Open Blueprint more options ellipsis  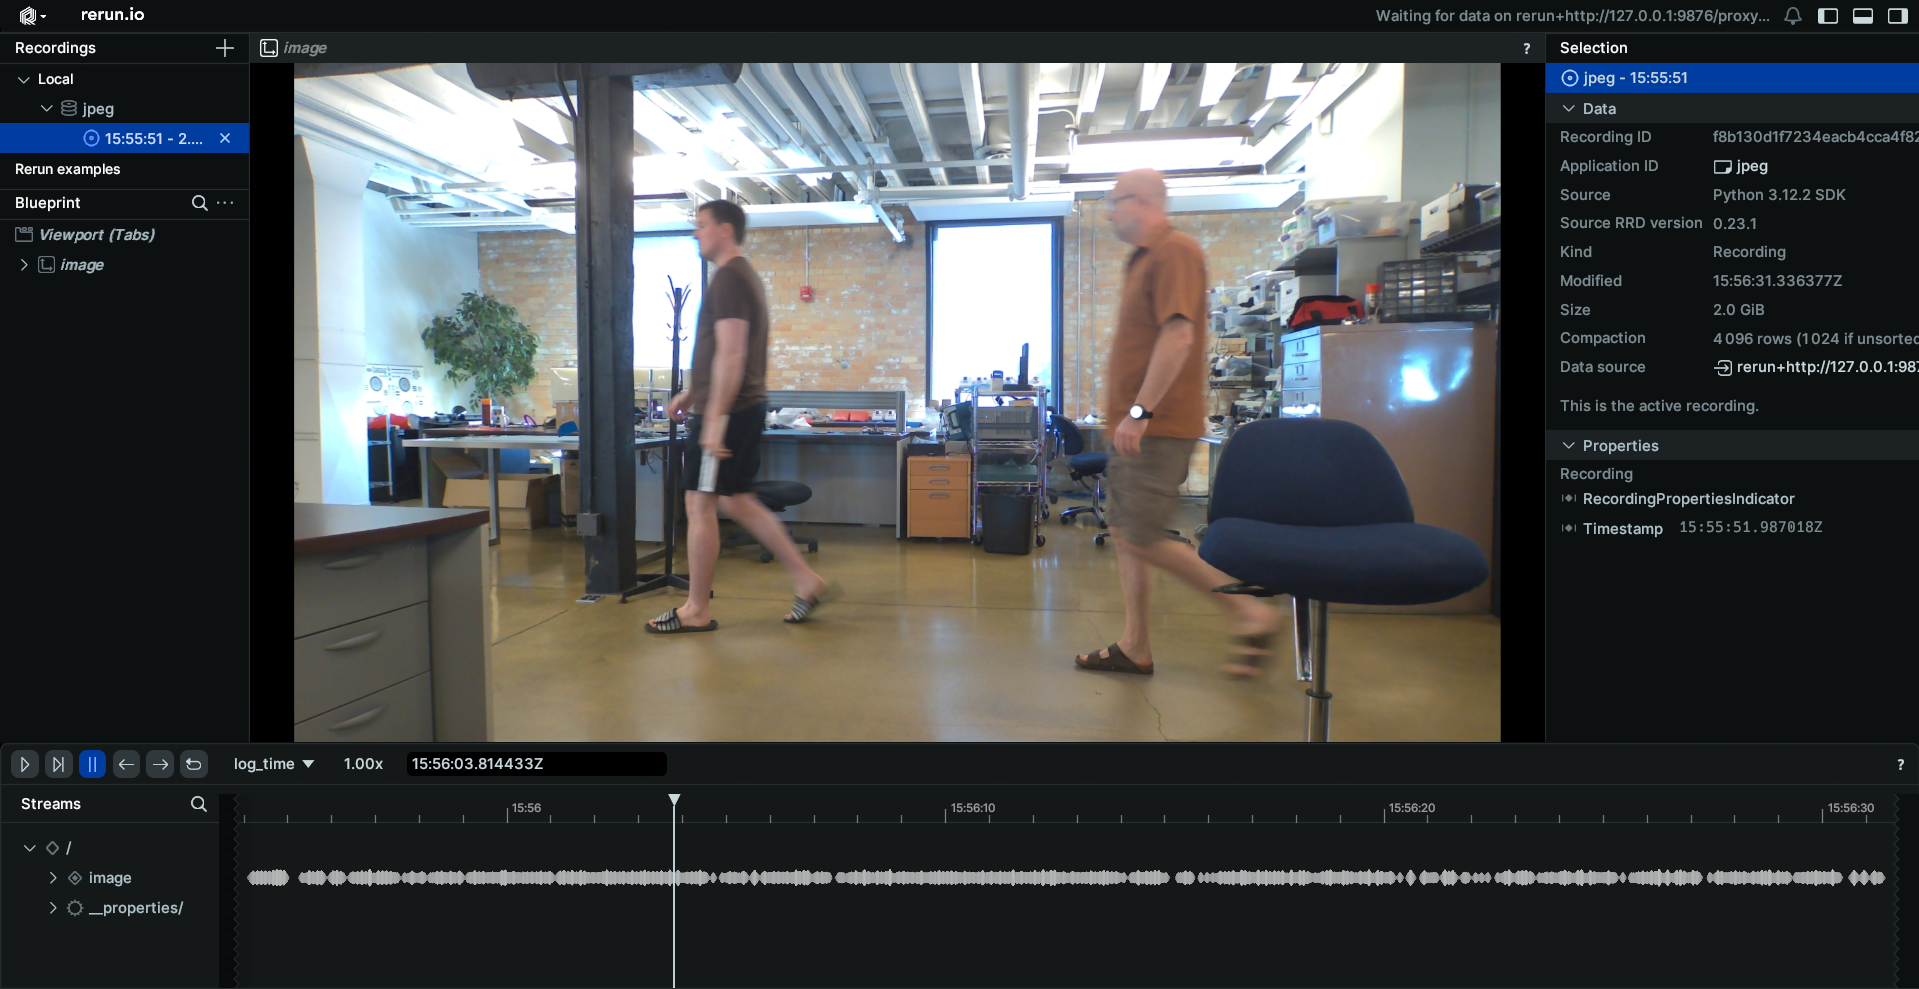[x=226, y=203]
